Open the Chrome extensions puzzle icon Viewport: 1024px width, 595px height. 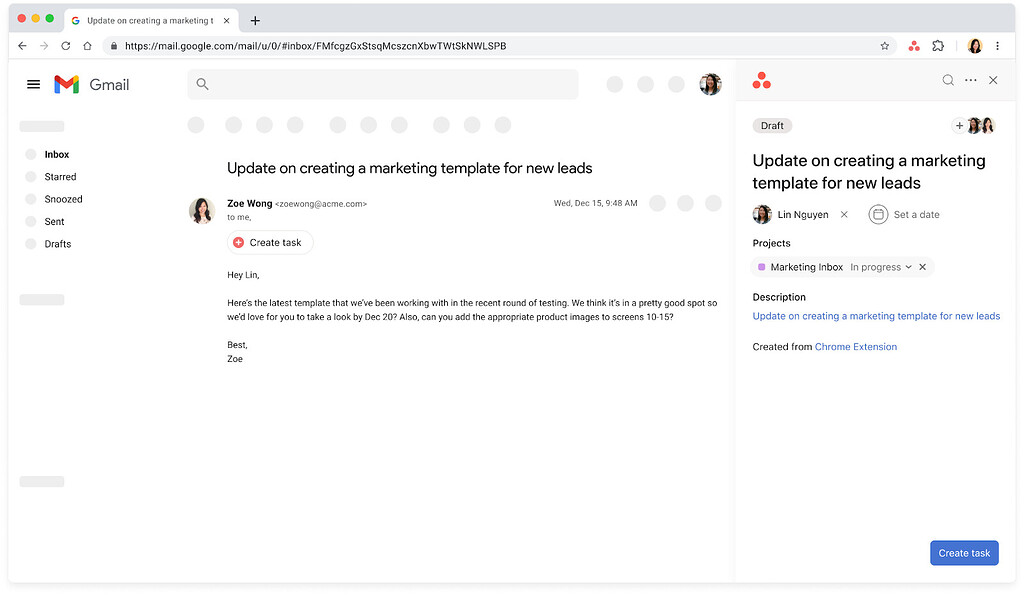[x=938, y=45]
